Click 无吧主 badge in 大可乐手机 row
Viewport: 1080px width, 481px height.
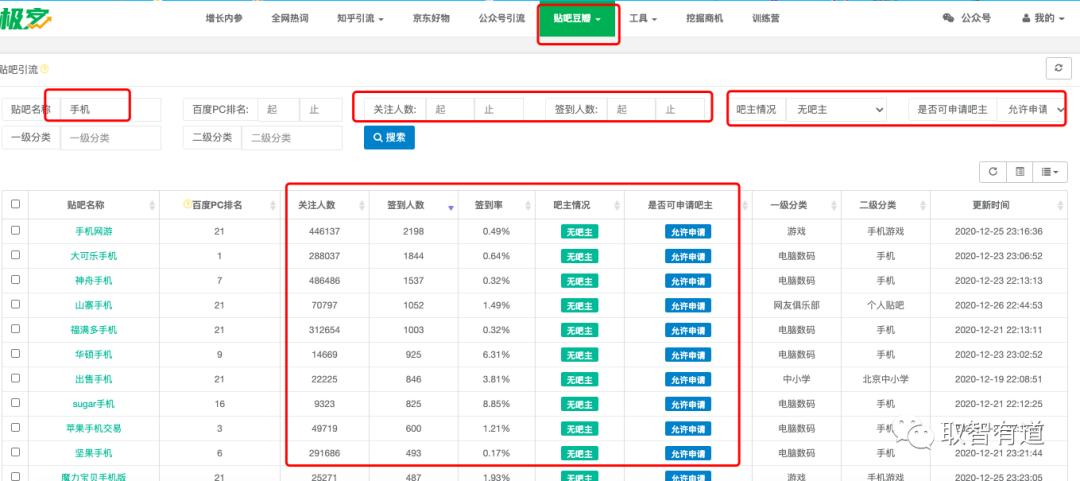(579, 256)
